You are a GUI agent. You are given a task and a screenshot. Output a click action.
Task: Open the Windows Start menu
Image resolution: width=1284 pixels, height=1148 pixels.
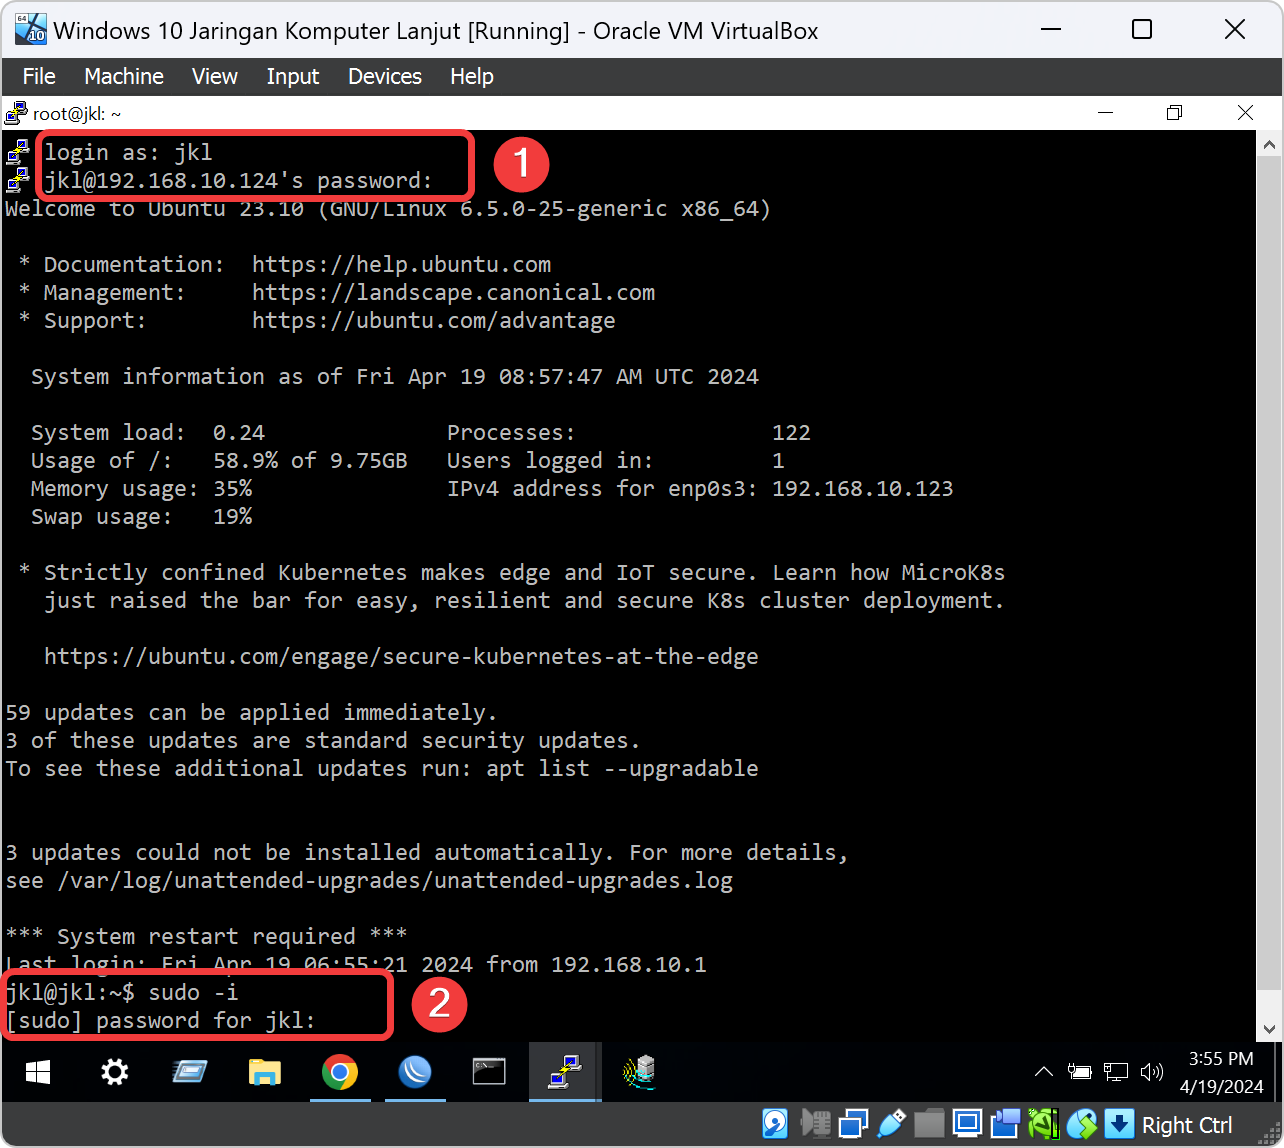(38, 1073)
